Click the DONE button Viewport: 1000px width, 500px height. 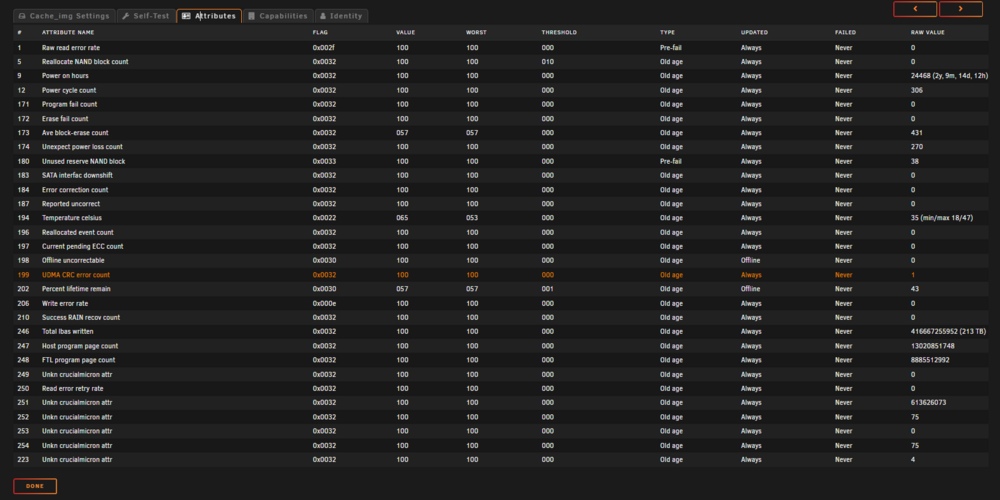[x=35, y=486]
